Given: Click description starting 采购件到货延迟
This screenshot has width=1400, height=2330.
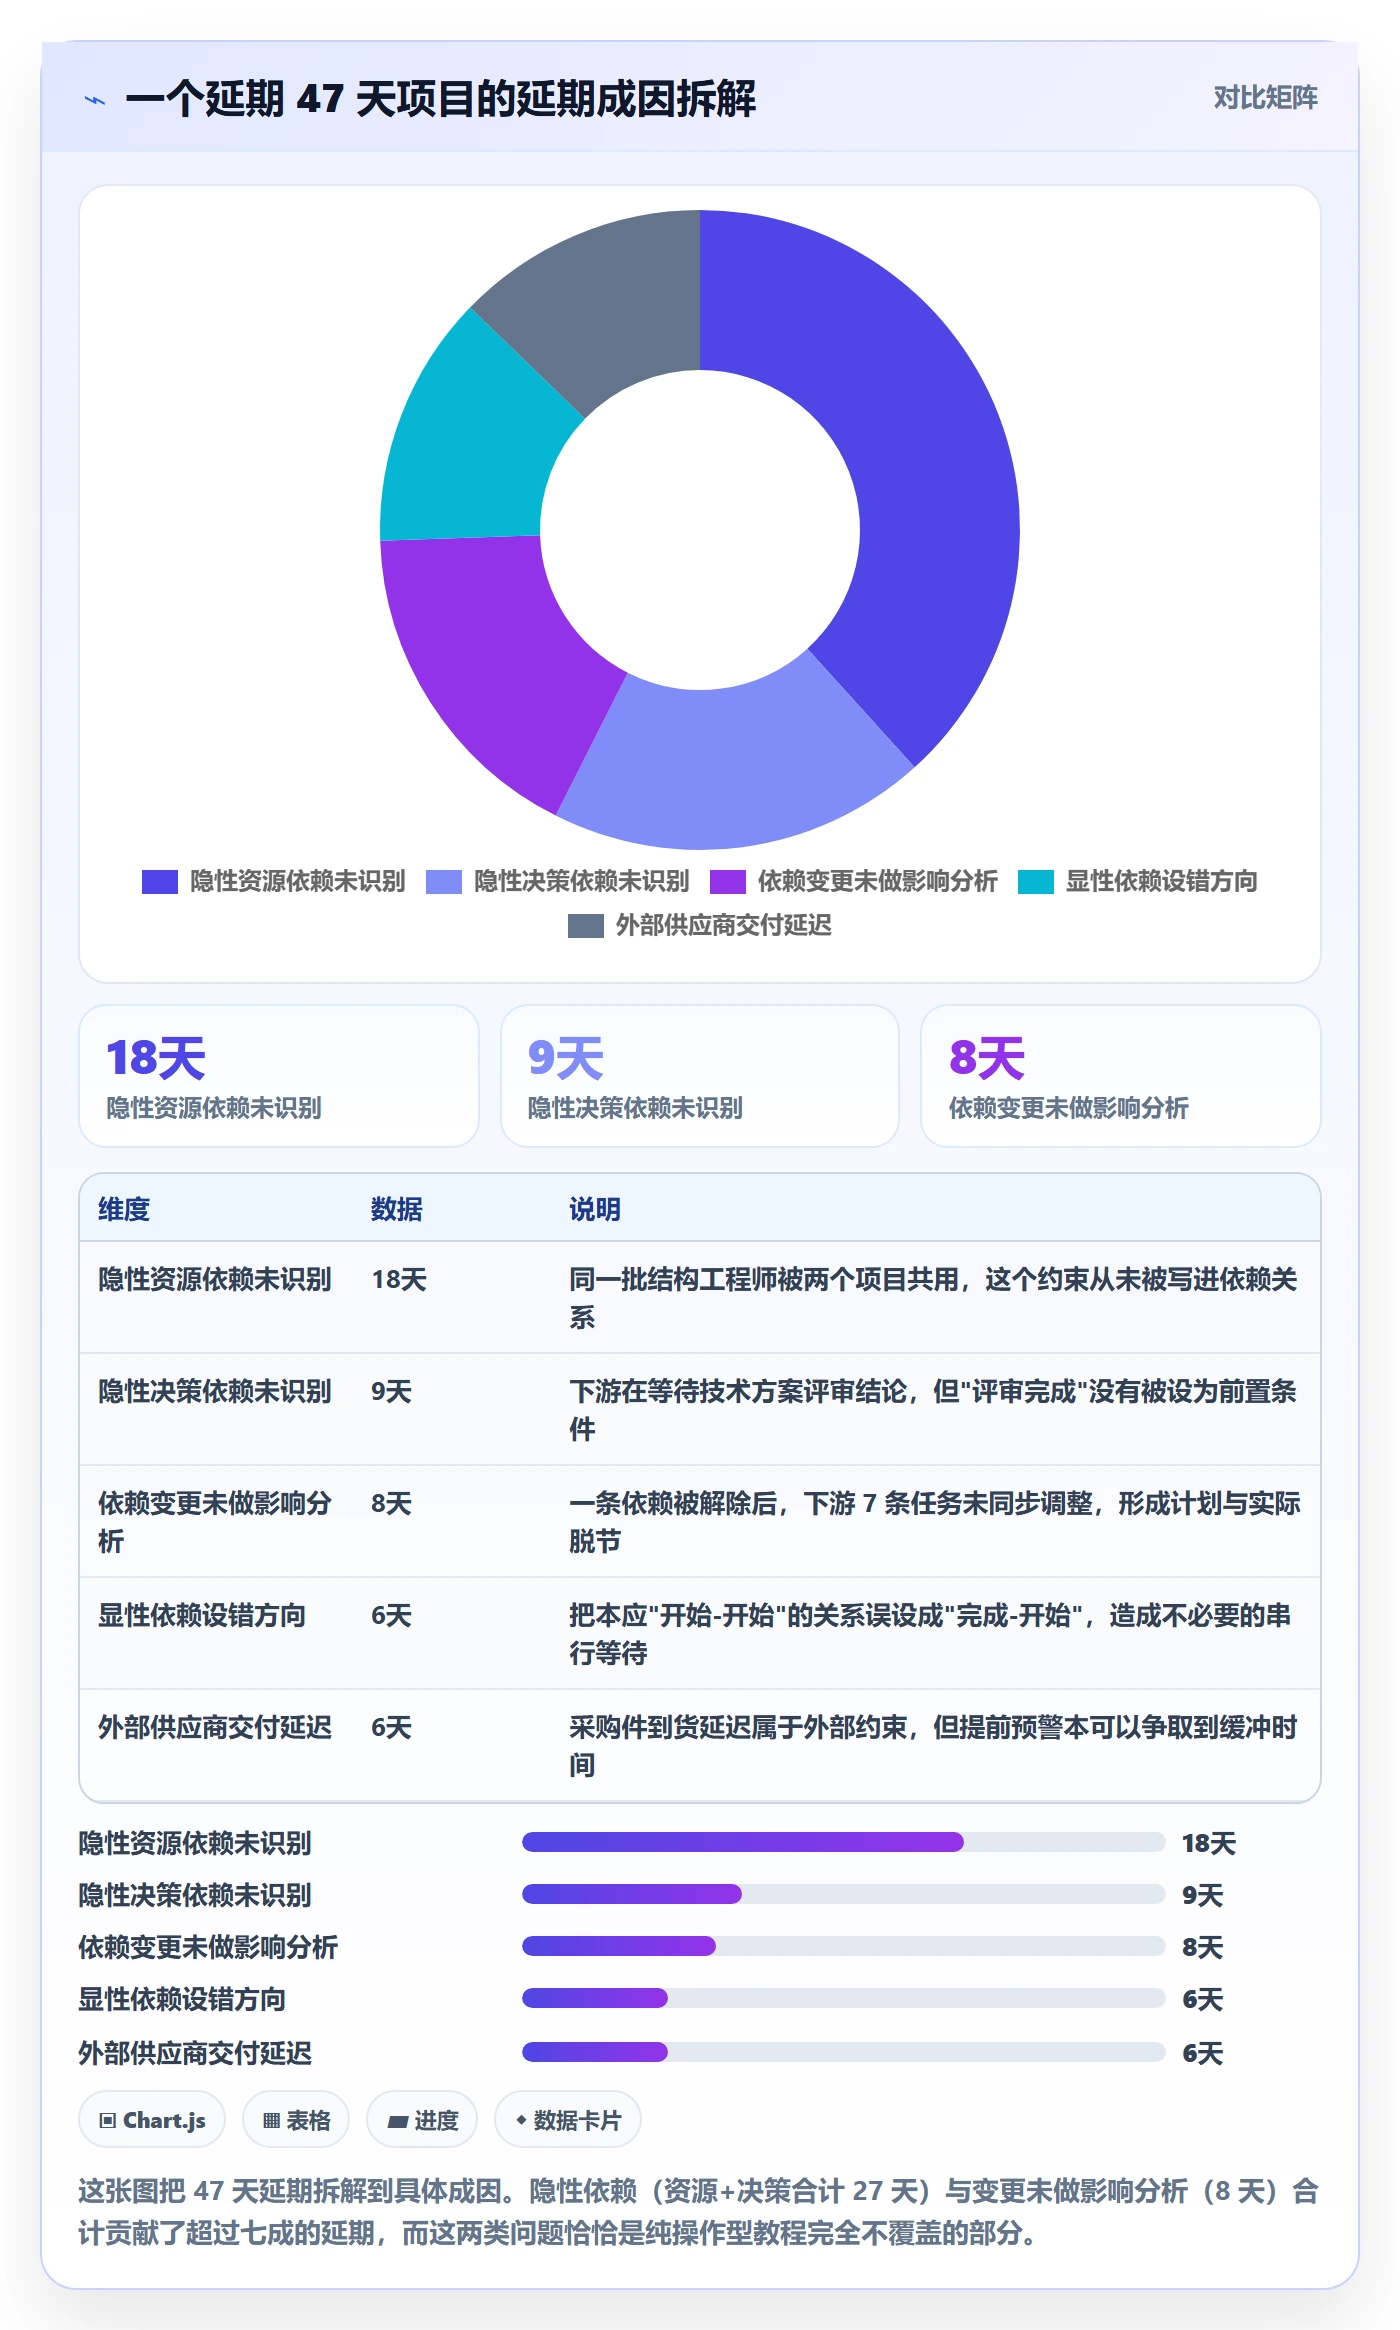Looking at the screenshot, I should tap(934, 1746).
